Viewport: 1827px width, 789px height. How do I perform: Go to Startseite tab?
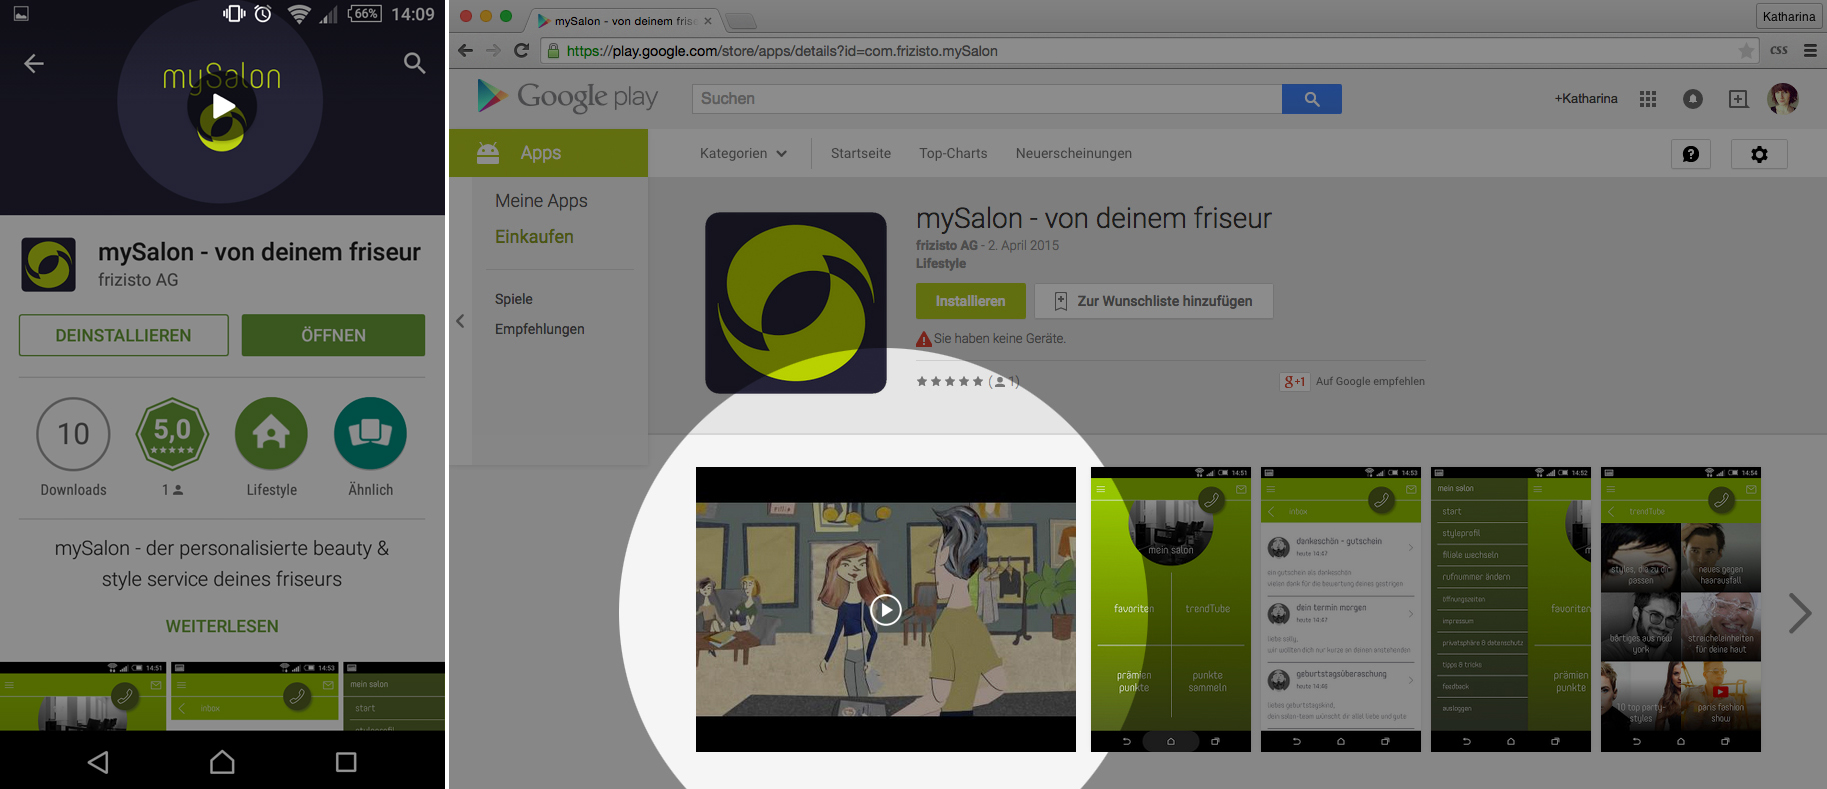click(861, 154)
